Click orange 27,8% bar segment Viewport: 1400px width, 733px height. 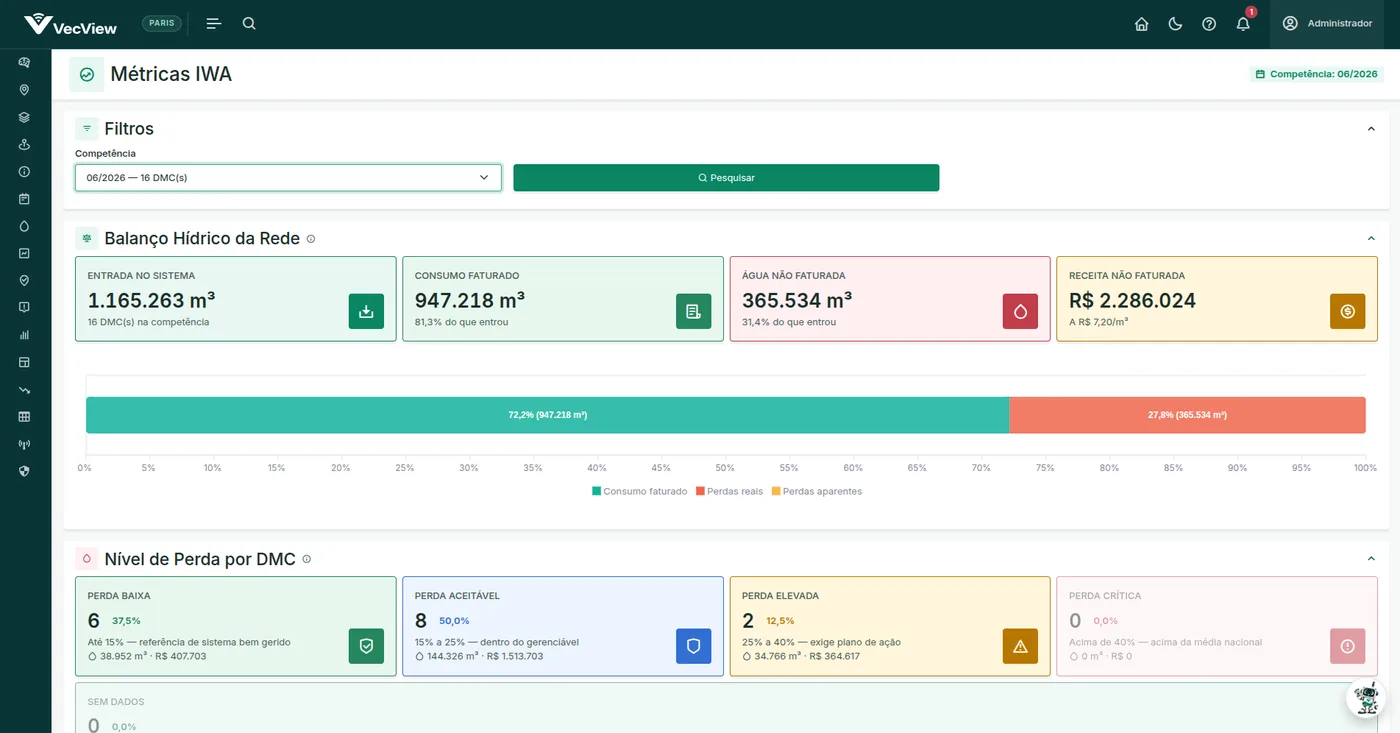[x=1187, y=415]
